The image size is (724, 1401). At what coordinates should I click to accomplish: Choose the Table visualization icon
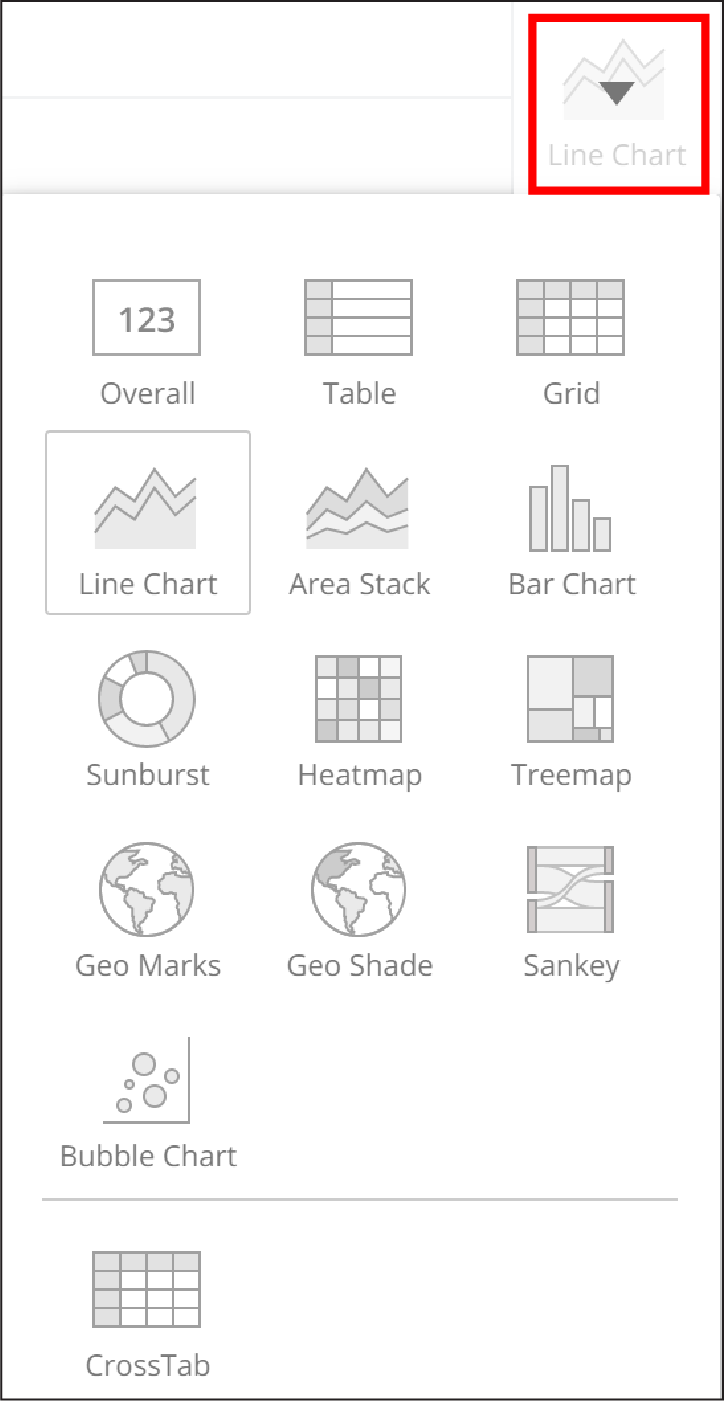tap(358, 317)
